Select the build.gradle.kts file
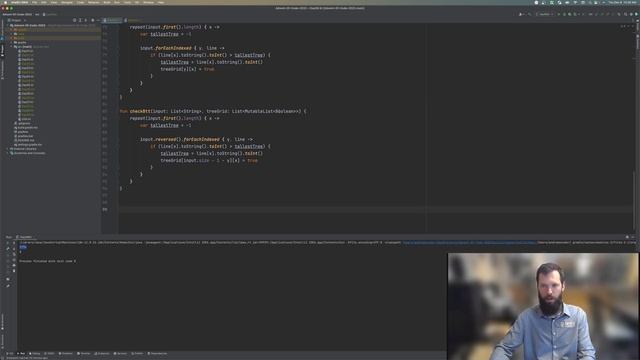Screen dimensions: 640x360 pos(27,127)
